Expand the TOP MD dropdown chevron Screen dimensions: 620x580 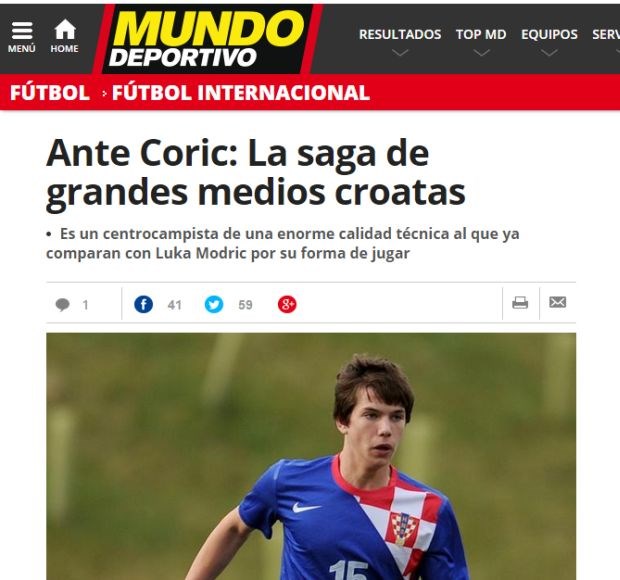pyautogui.click(x=481, y=53)
